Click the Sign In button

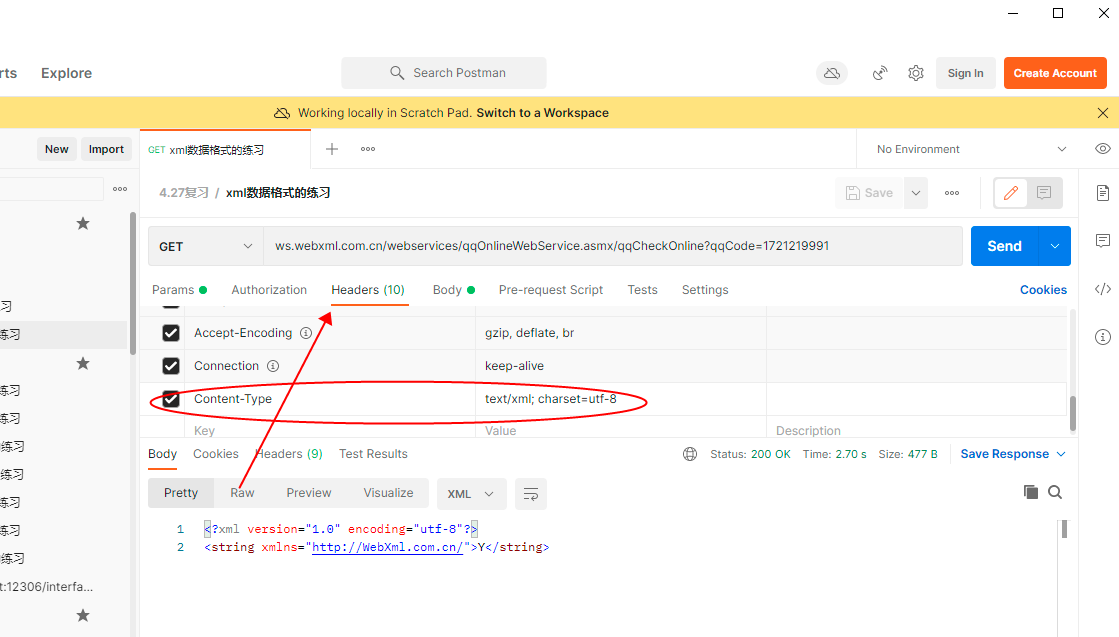[966, 73]
